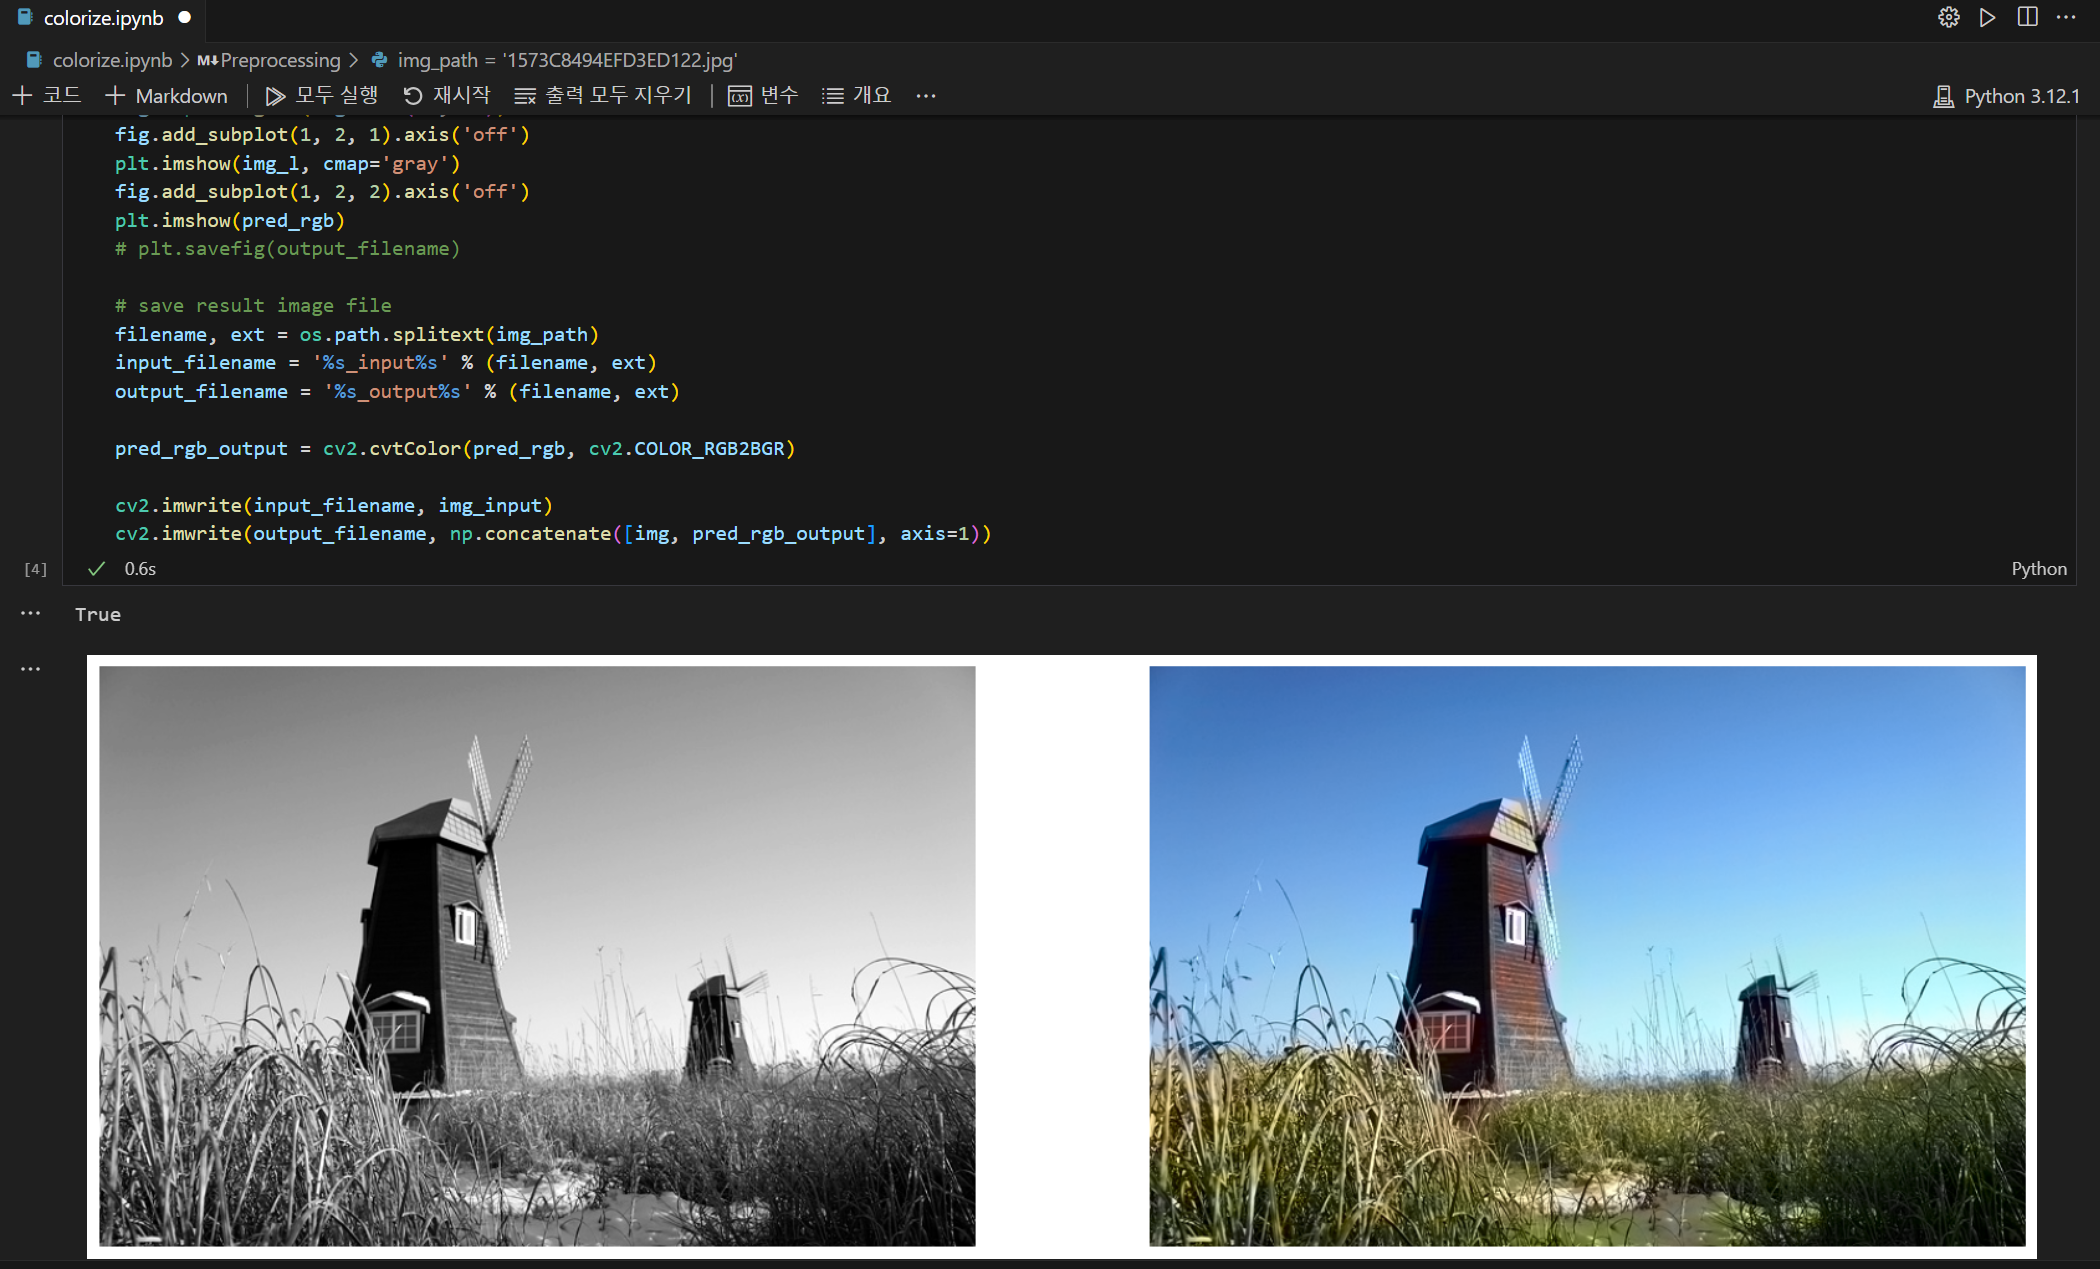This screenshot has width=2100, height=1269.
Task: Click the colorized windmill image output
Action: point(1587,956)
